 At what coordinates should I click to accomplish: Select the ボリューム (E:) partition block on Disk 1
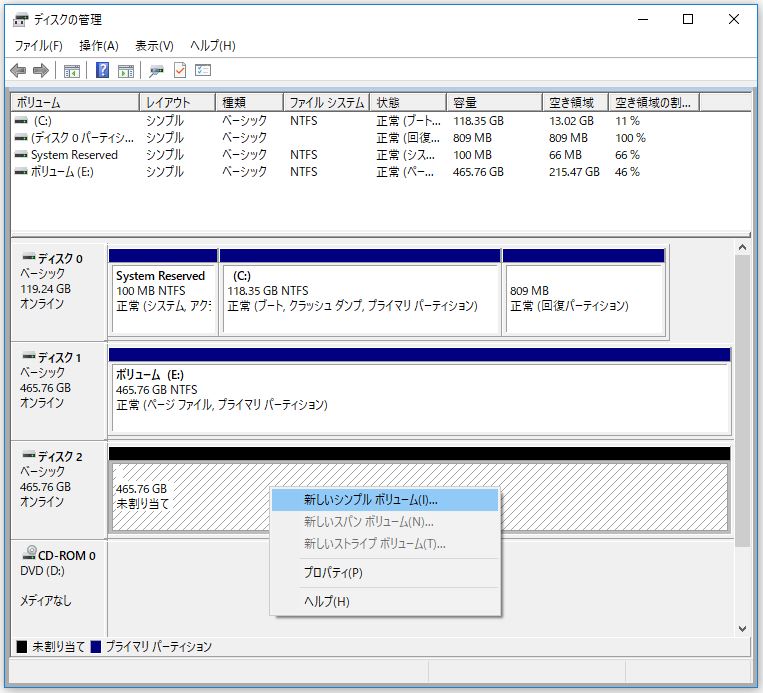419,391
